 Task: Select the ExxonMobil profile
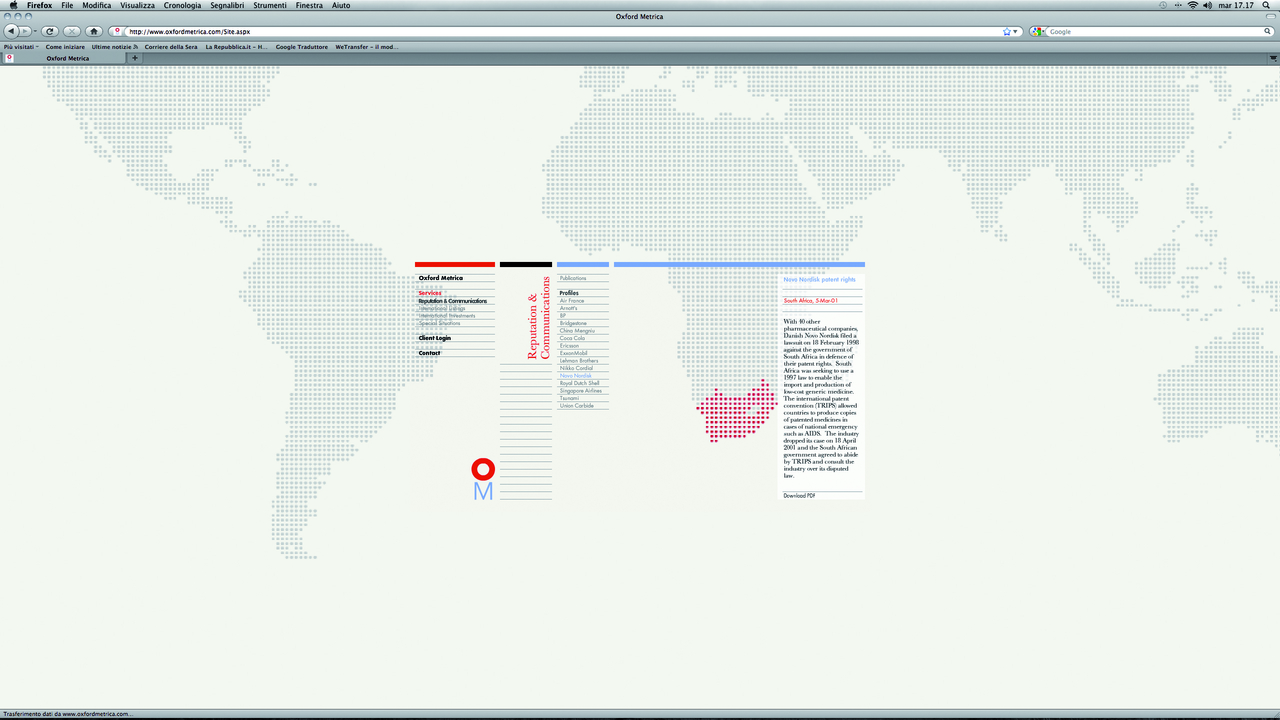tap(574, 353)
